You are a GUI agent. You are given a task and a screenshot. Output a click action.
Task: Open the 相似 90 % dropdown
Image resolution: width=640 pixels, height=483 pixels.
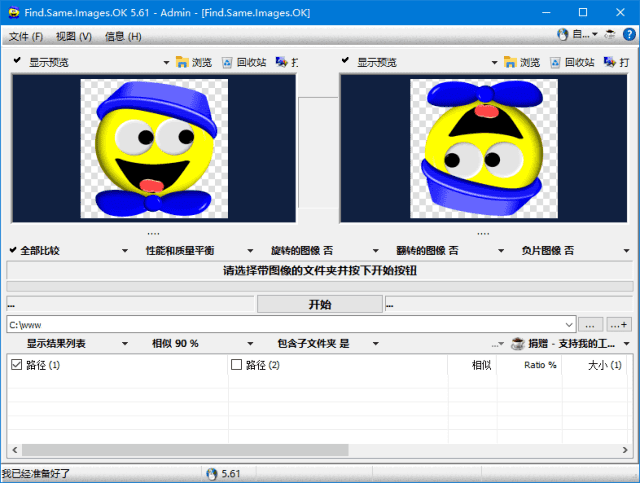[175, 343]
